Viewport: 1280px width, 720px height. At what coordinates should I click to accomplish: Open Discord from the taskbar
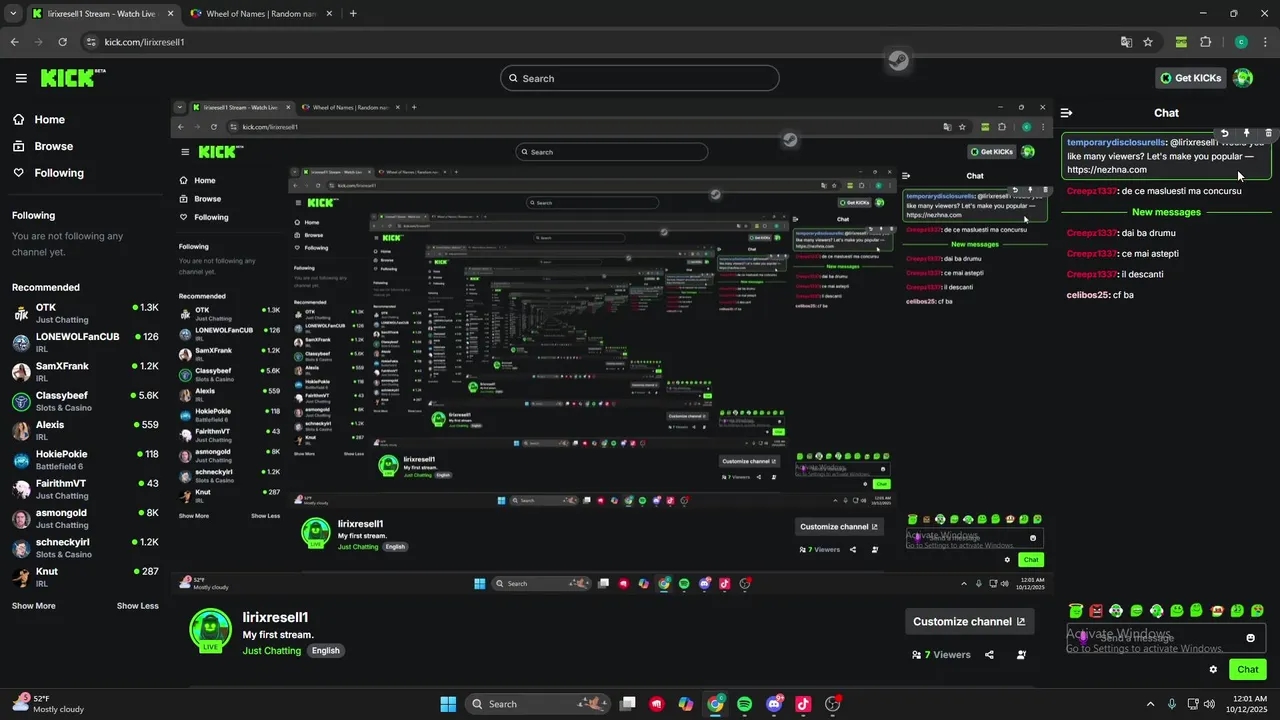pos(774,704)
